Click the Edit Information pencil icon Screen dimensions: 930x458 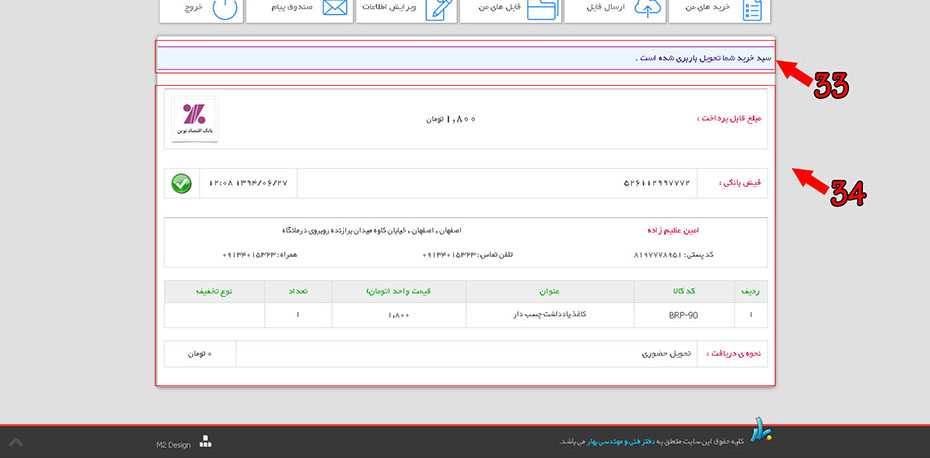[438, 9]
